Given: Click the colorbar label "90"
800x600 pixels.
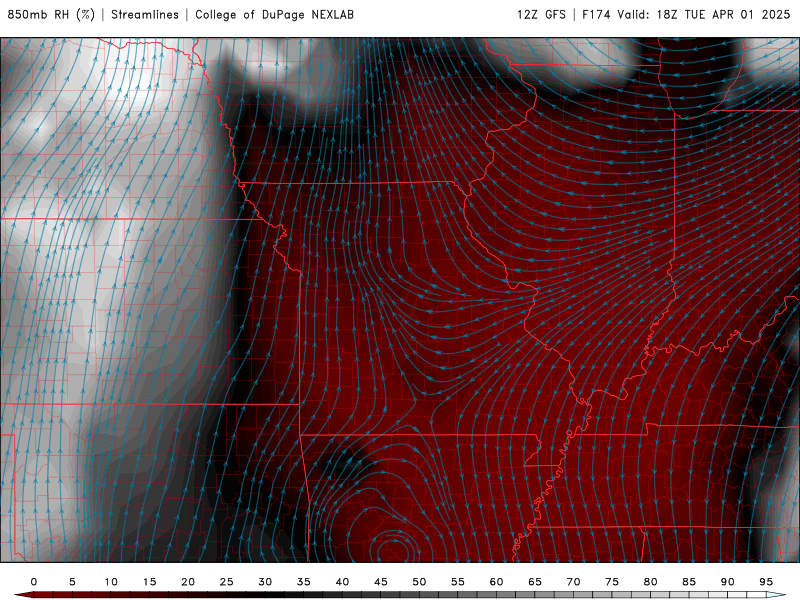Looking at the screenshot, I should (728, 582).
